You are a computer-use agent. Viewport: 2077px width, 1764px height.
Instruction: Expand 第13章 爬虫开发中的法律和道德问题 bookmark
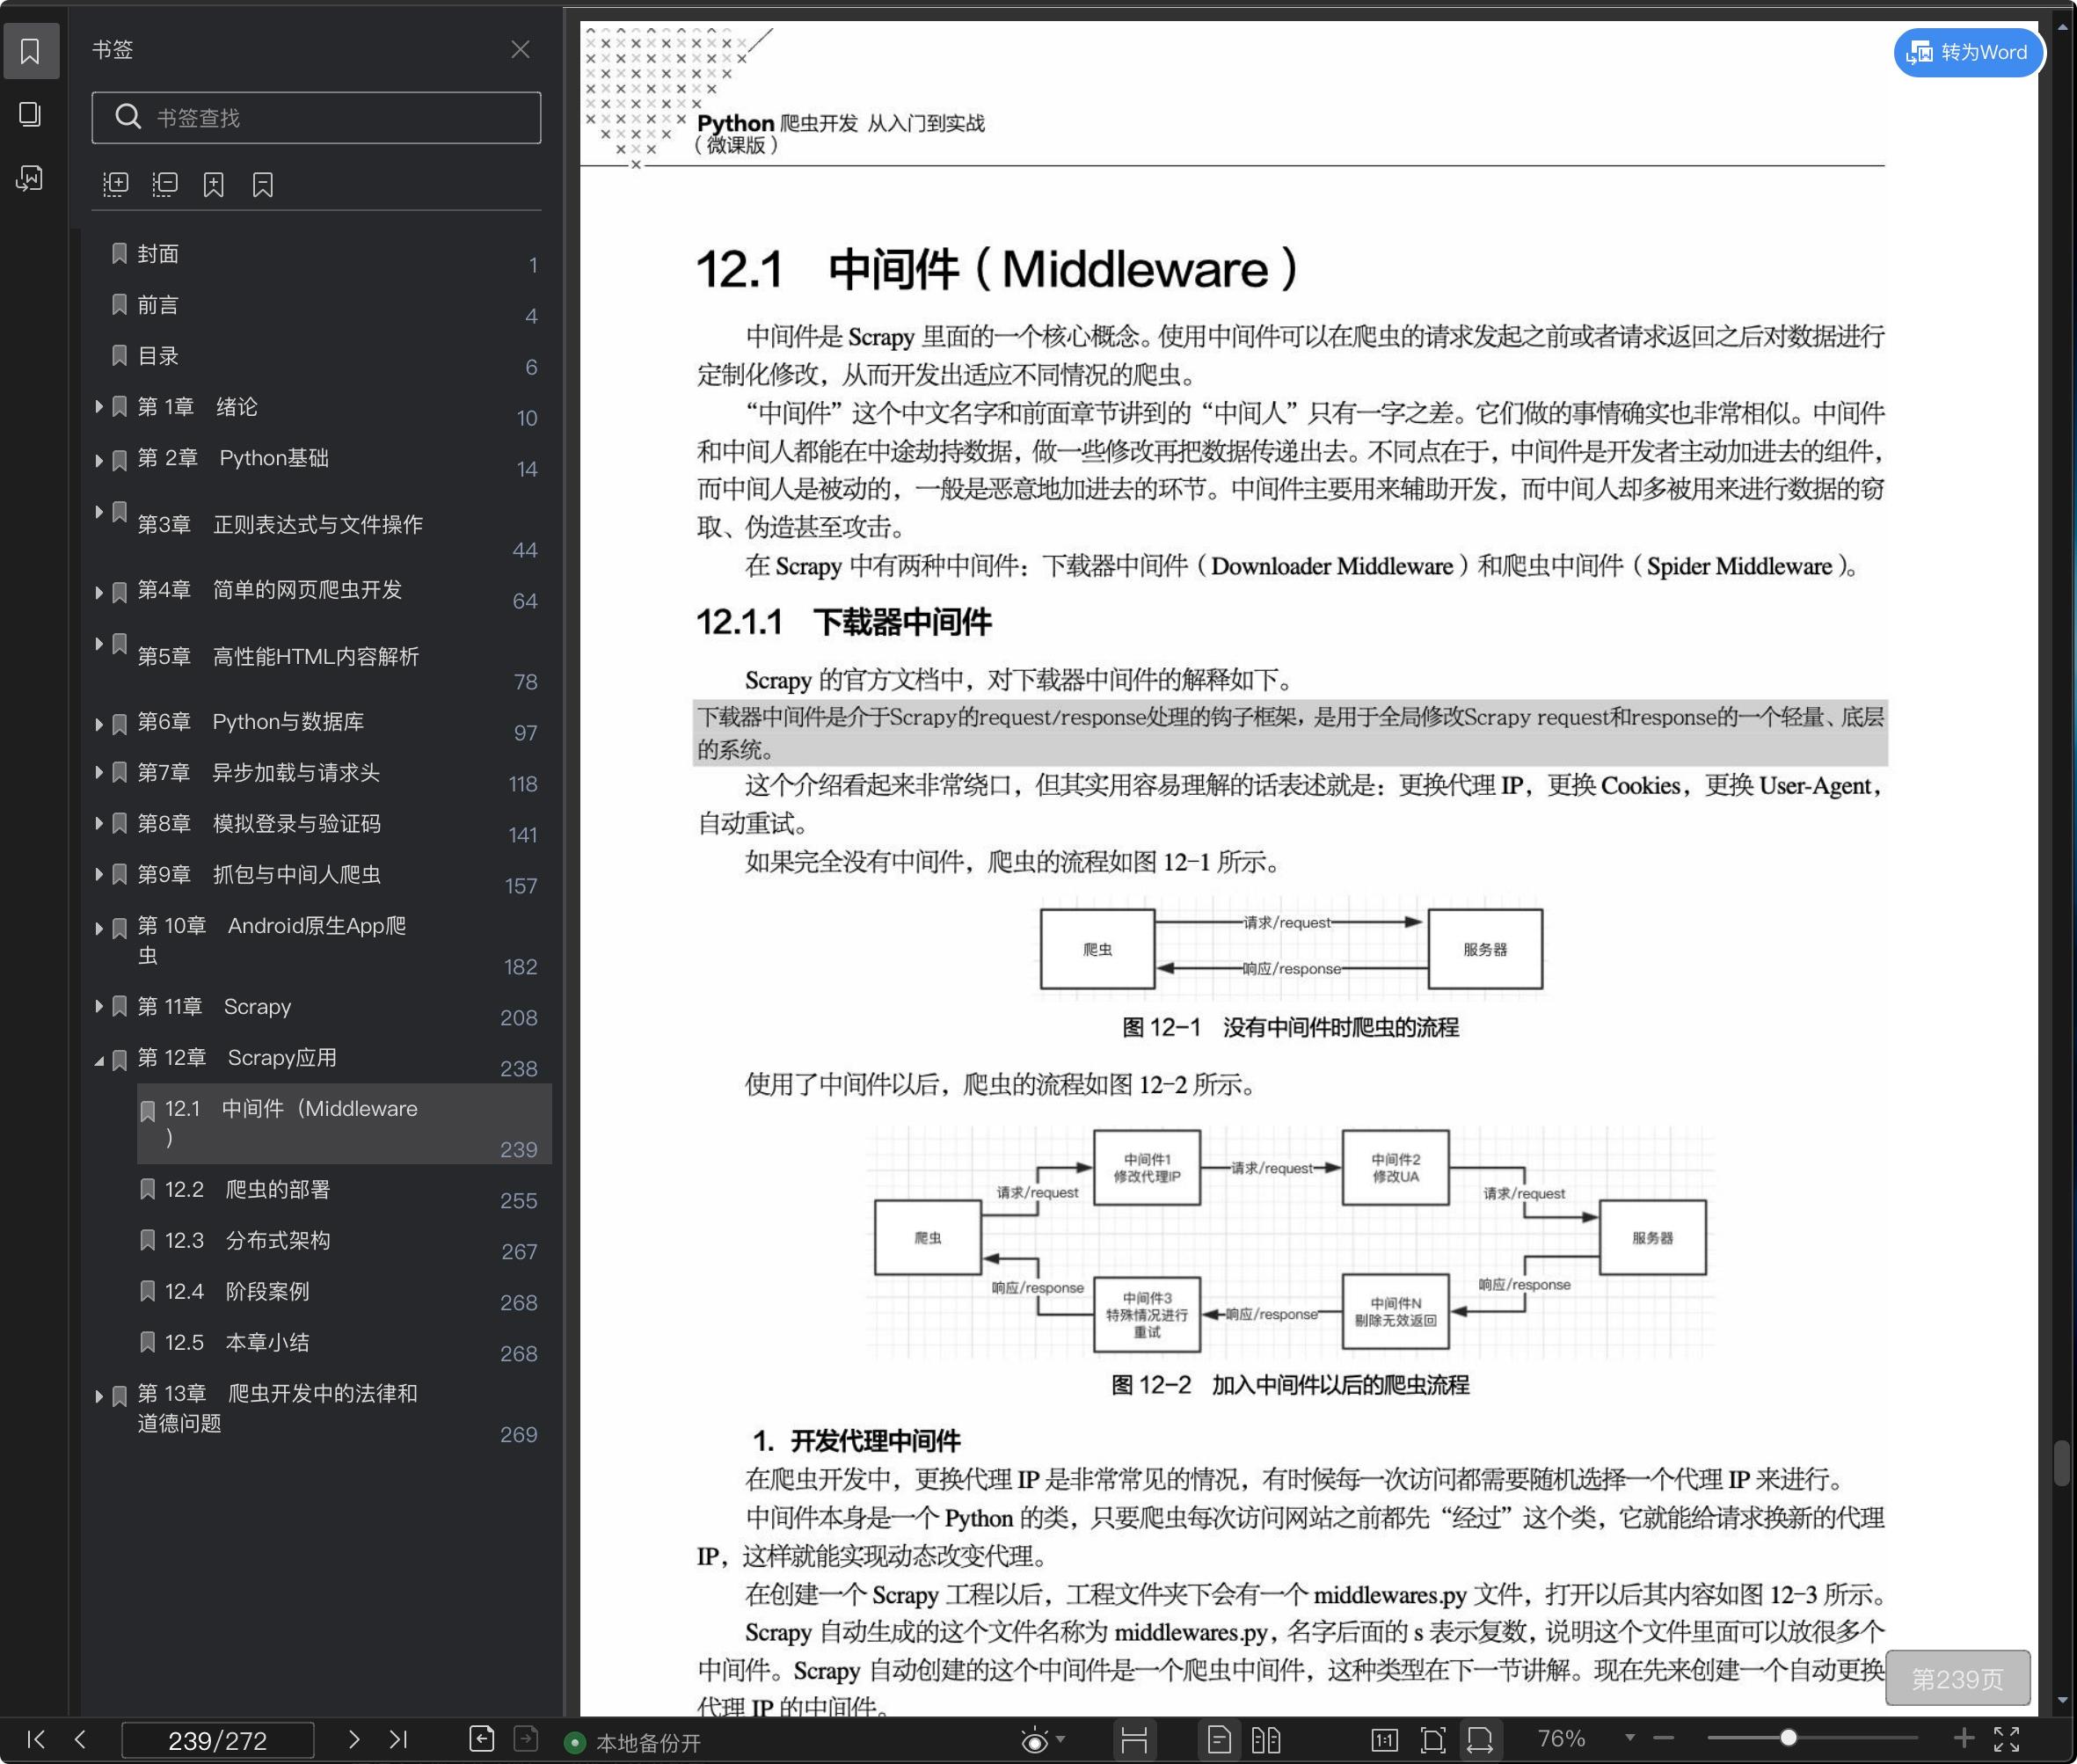click(x=99, y=1396)
